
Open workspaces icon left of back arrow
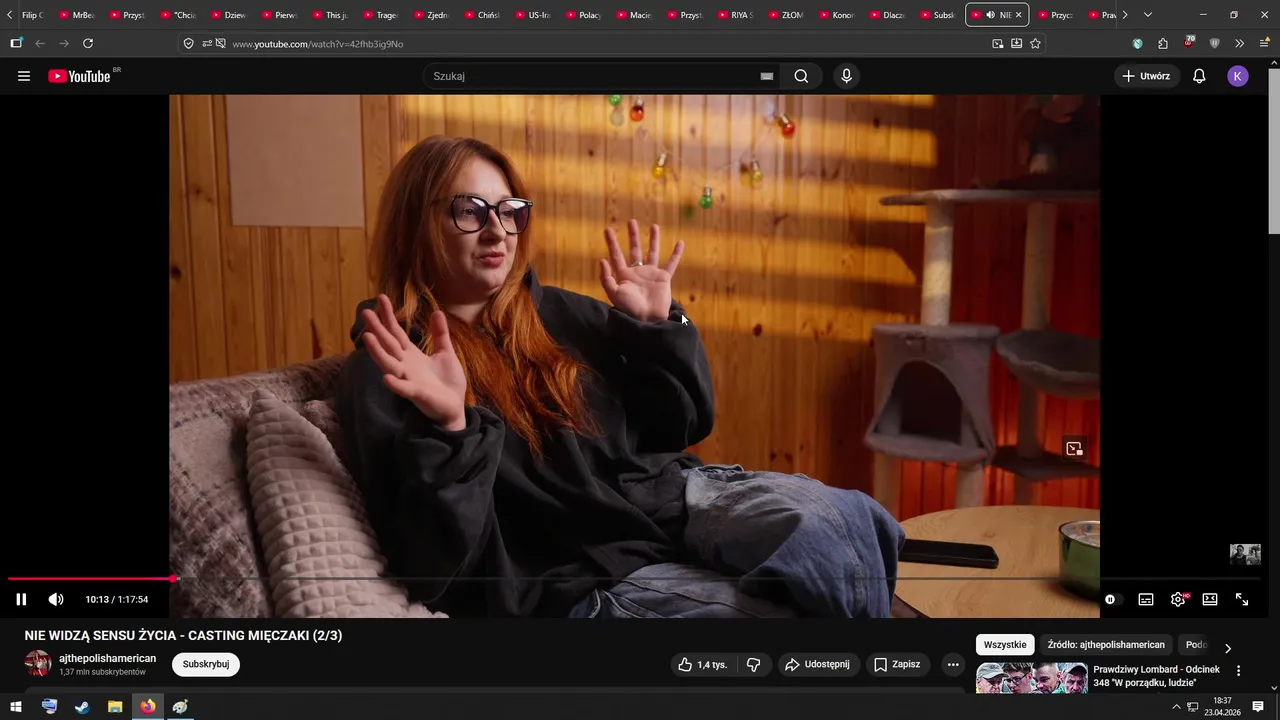[16, 43]
